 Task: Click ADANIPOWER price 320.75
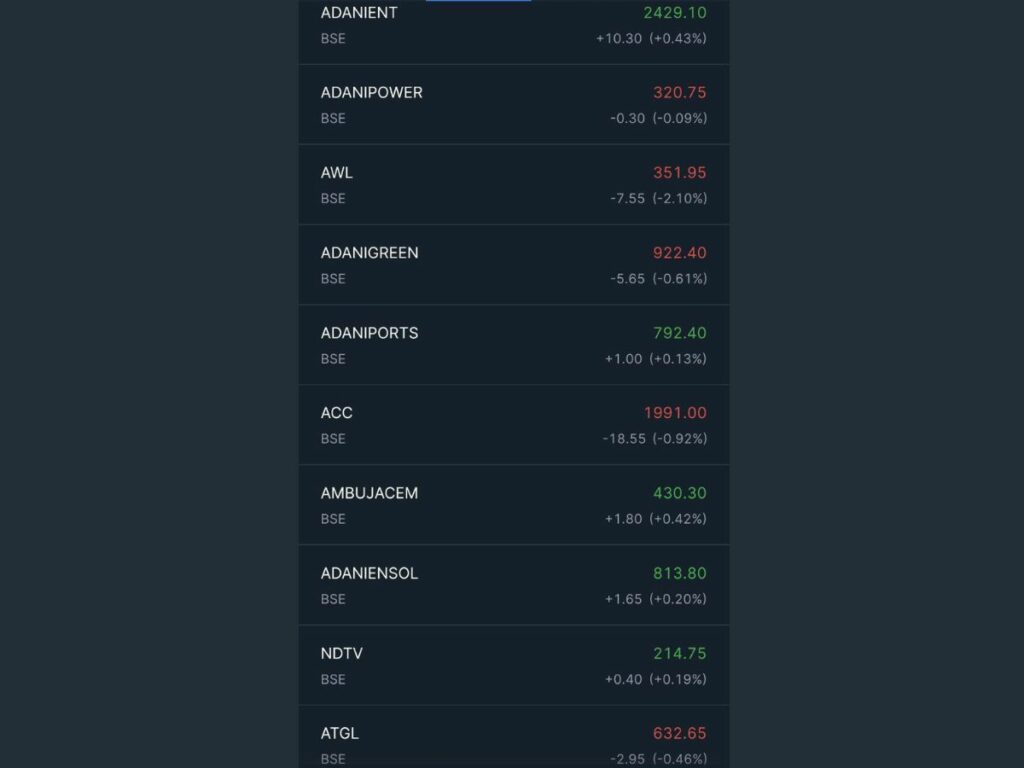[679, 93]
